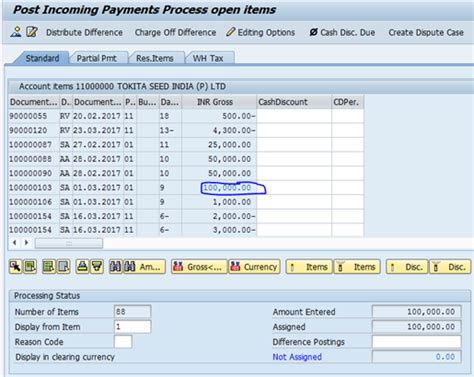The image size is (474, 377).
Task: Select the WH Tax tab
Action: pyautogui.click(x=208, y=58)
